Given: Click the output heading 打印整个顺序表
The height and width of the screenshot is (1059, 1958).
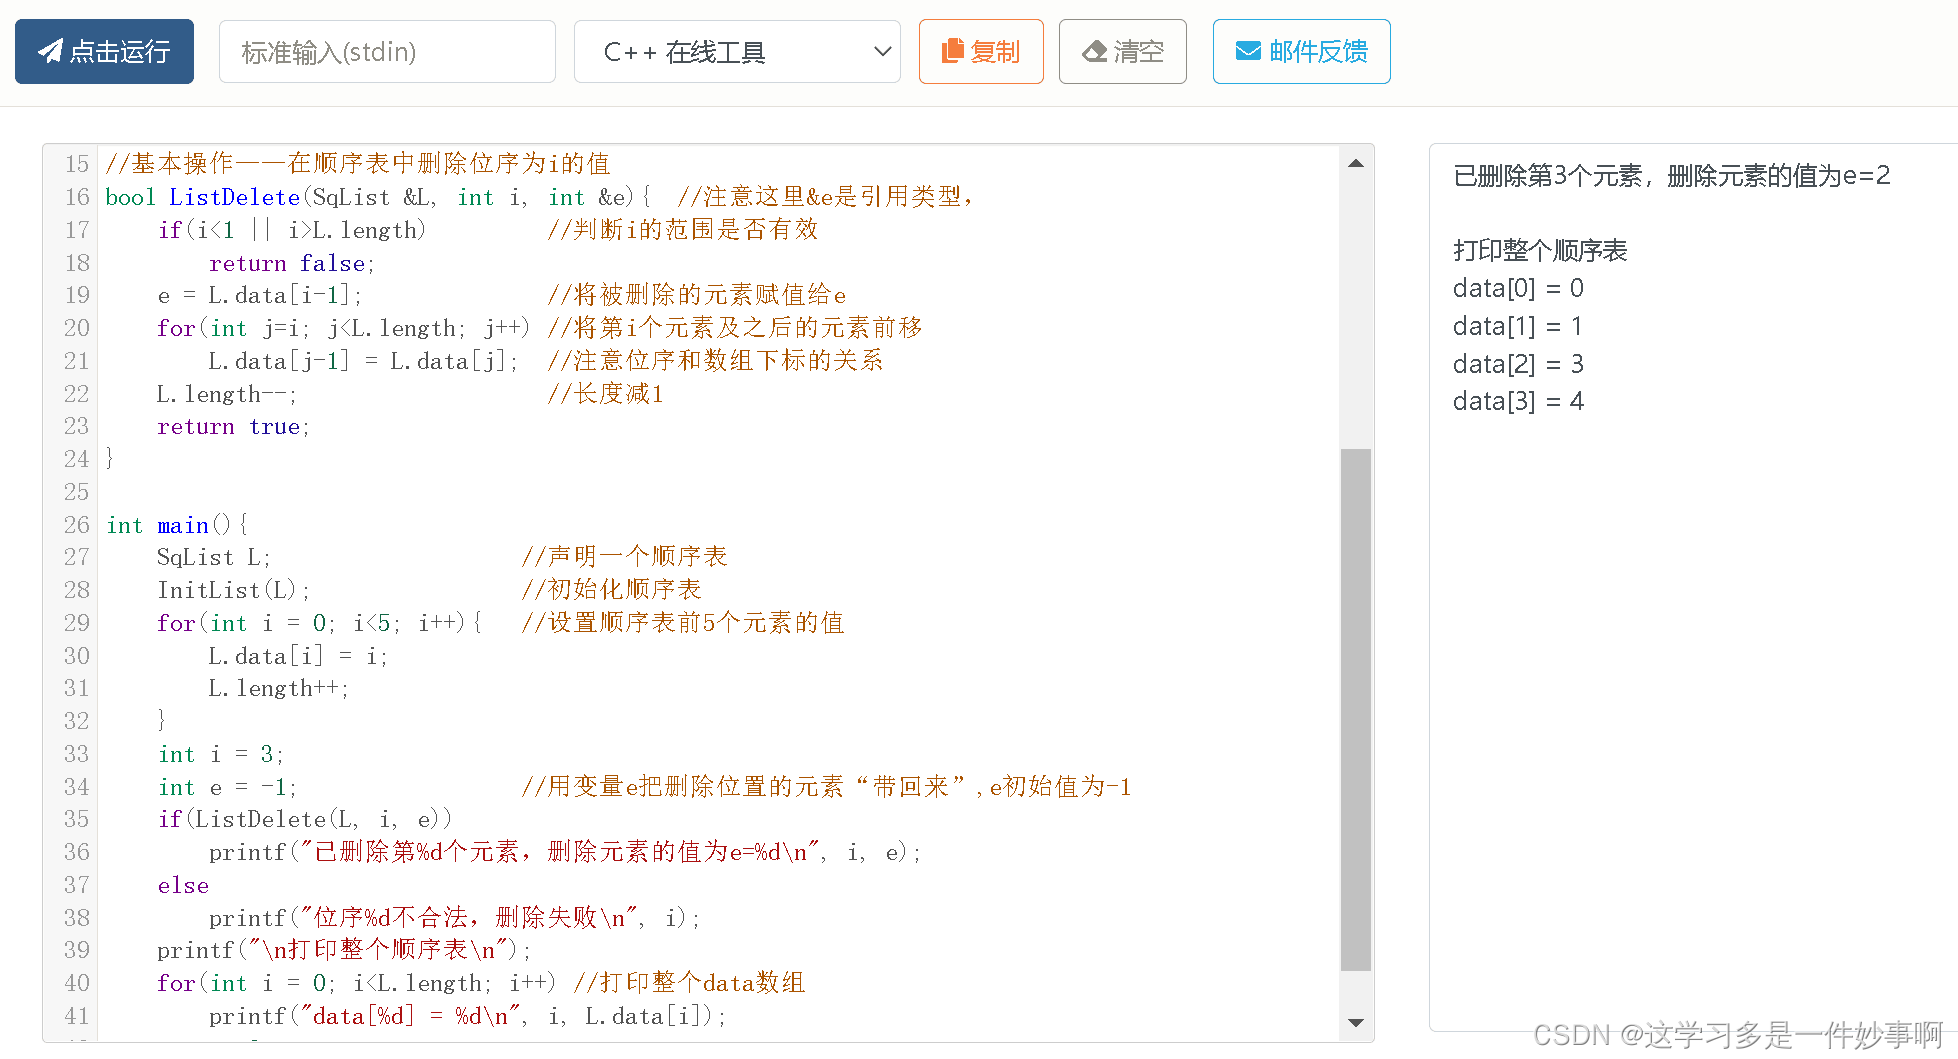Looking at the screenshot, I should pos(1540,250).
